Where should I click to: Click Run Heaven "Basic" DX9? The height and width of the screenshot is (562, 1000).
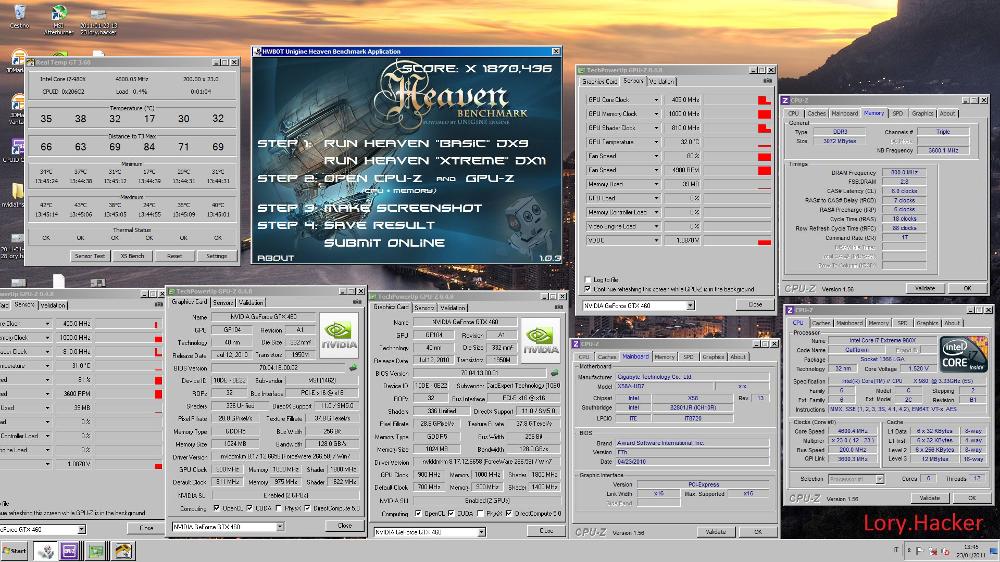[x=426, y=144]
